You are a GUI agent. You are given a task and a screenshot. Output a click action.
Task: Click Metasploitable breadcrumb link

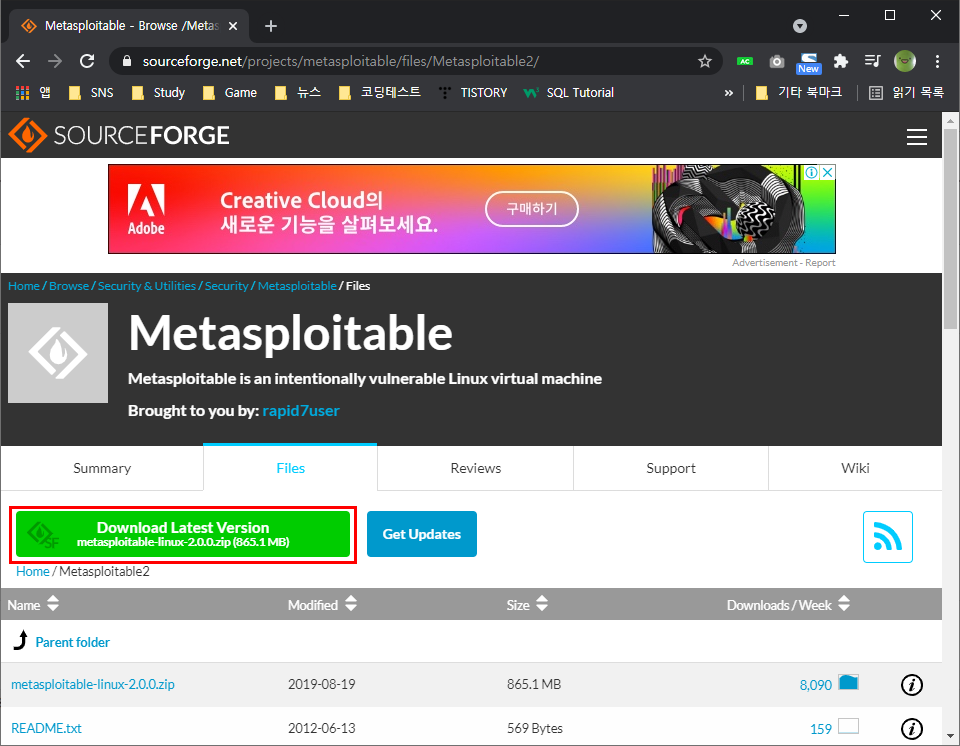click(x=297, y=285)
